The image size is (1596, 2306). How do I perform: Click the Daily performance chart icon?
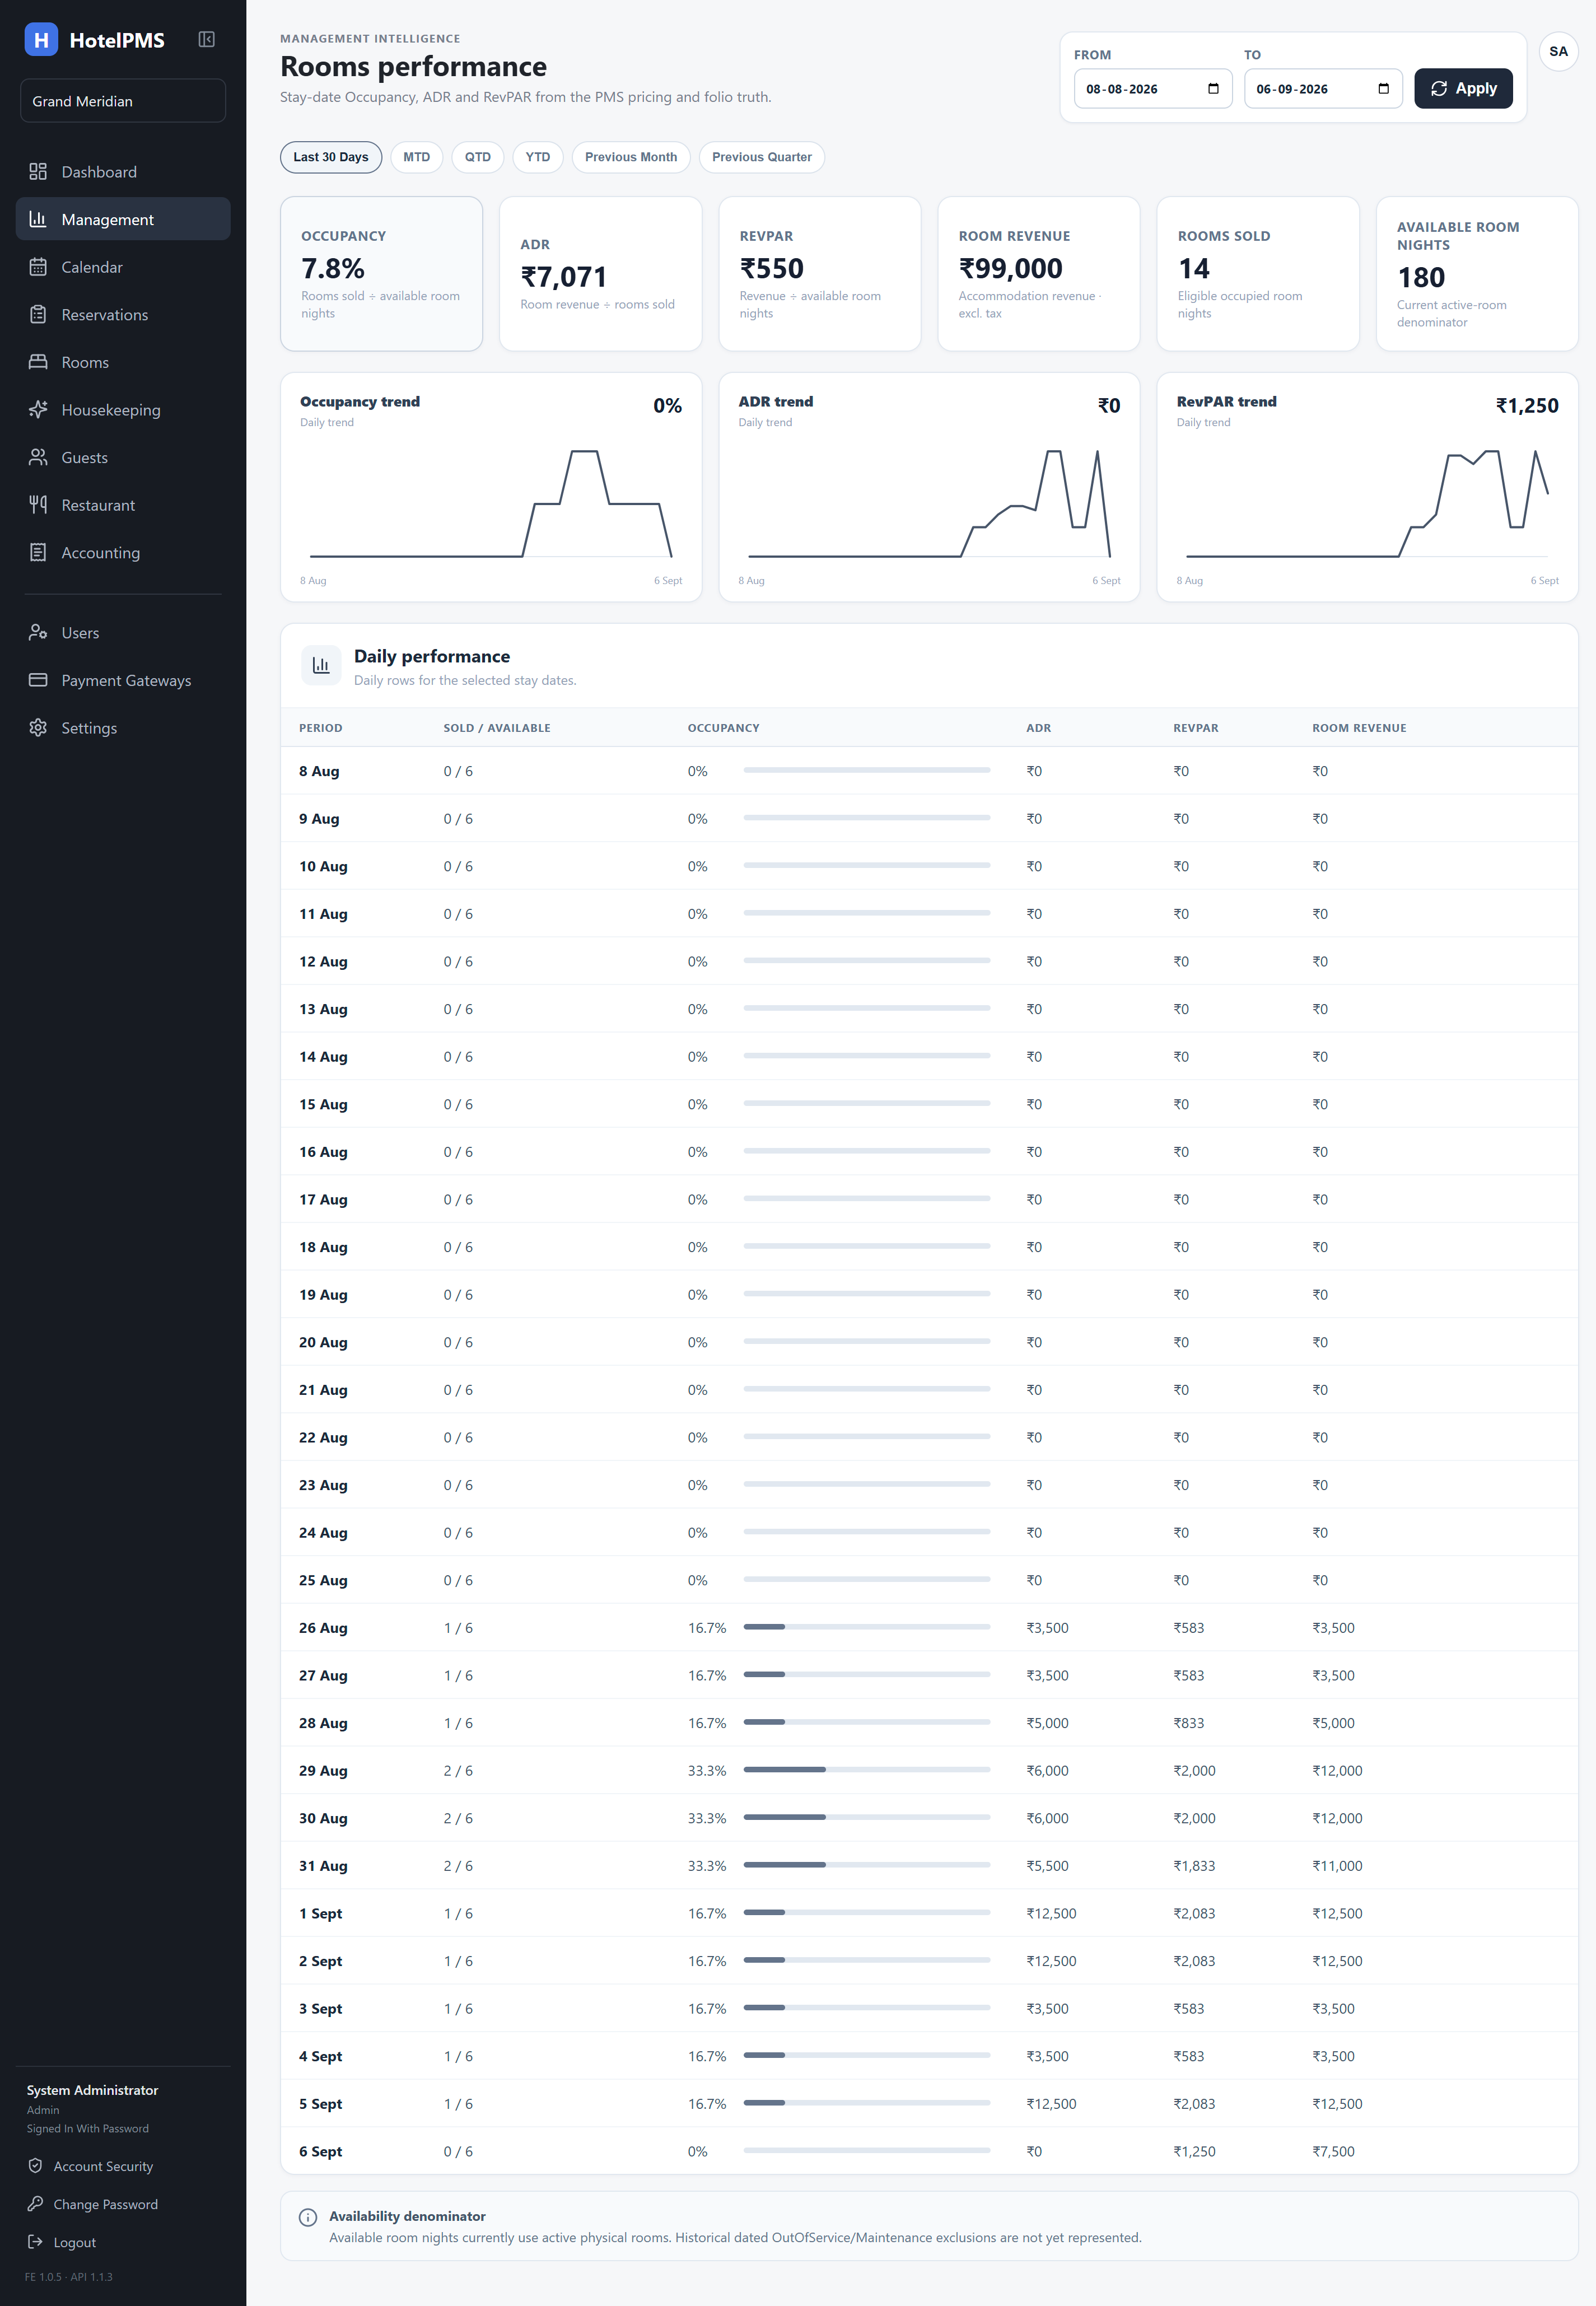pyautogui.click(x=321, y=665)
